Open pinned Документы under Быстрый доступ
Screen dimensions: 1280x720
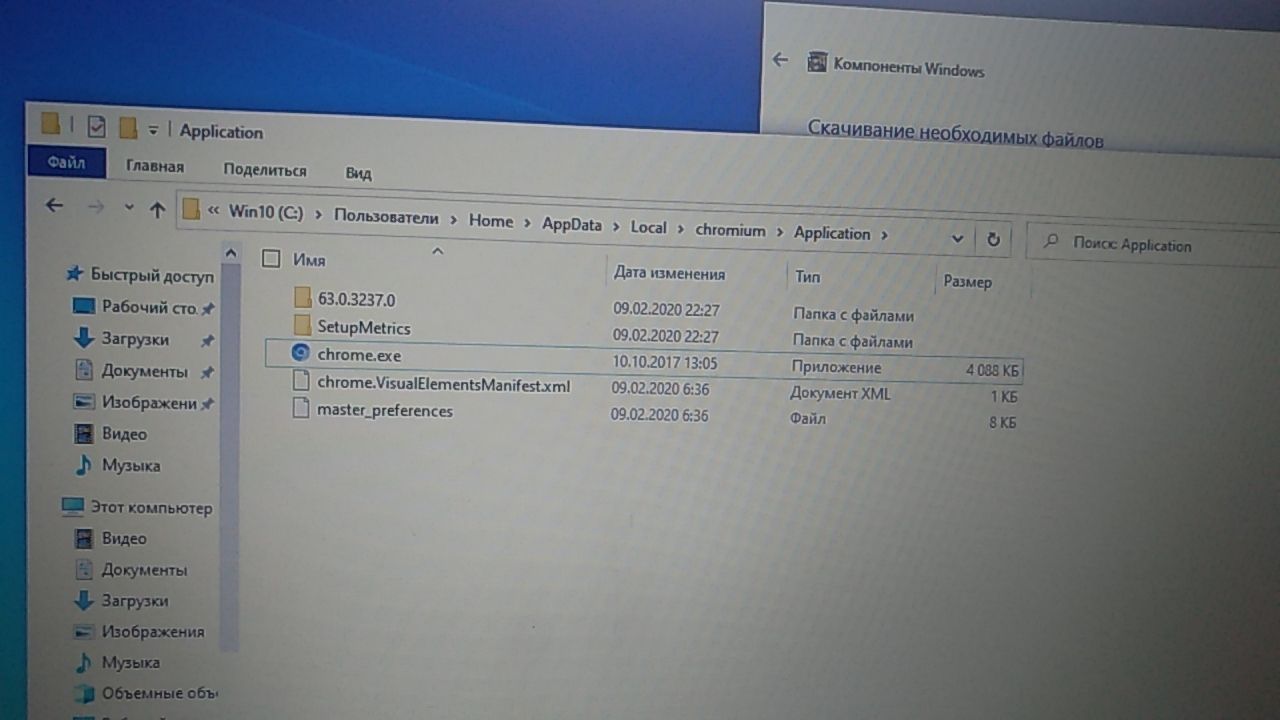click(144, 371)
